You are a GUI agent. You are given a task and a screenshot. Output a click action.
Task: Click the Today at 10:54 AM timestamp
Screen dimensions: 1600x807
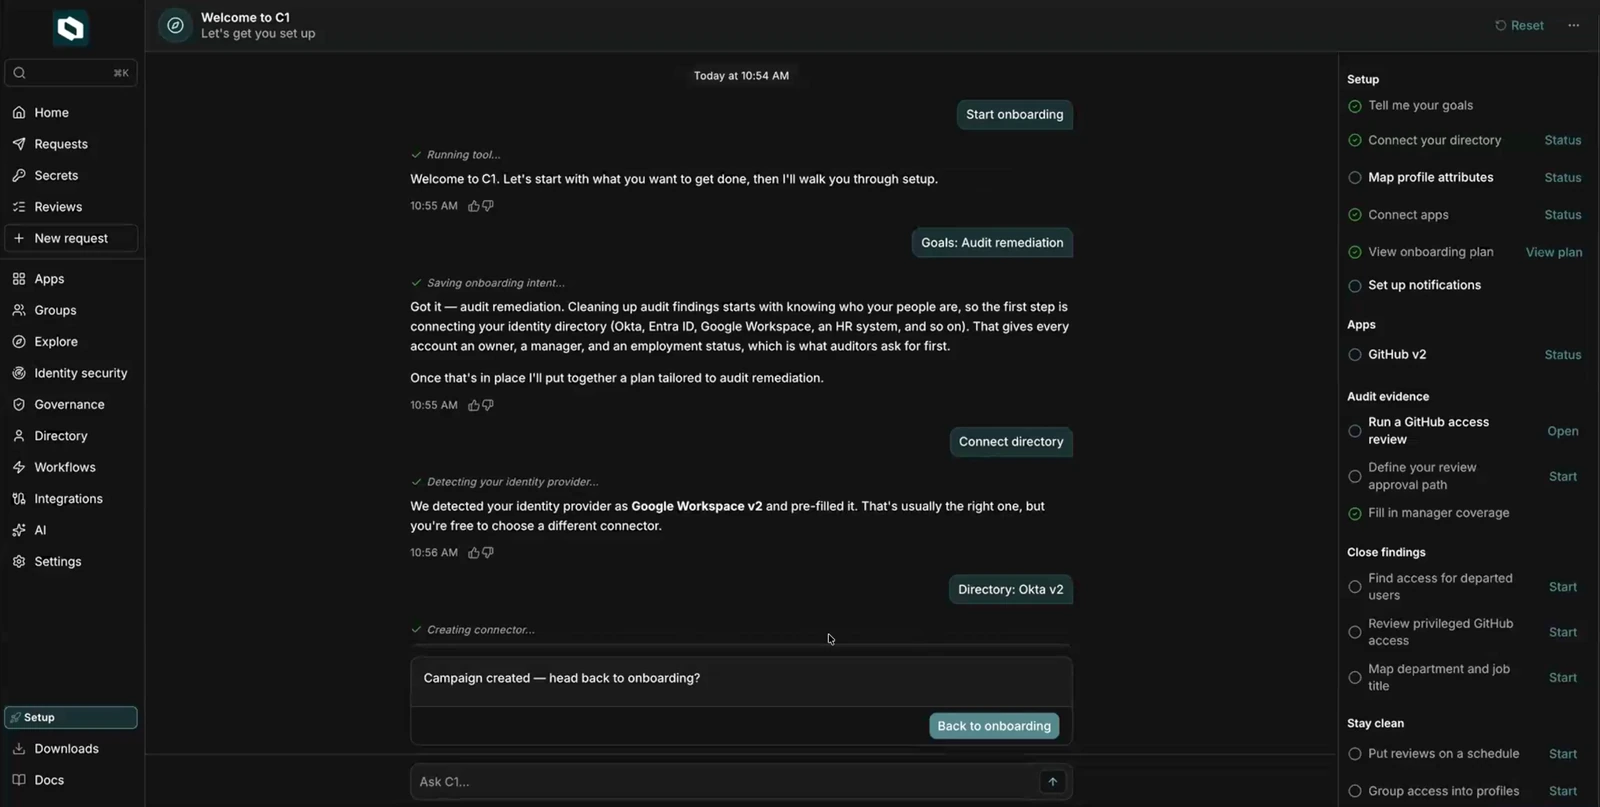pyautogui.click(x=741, y=76)
